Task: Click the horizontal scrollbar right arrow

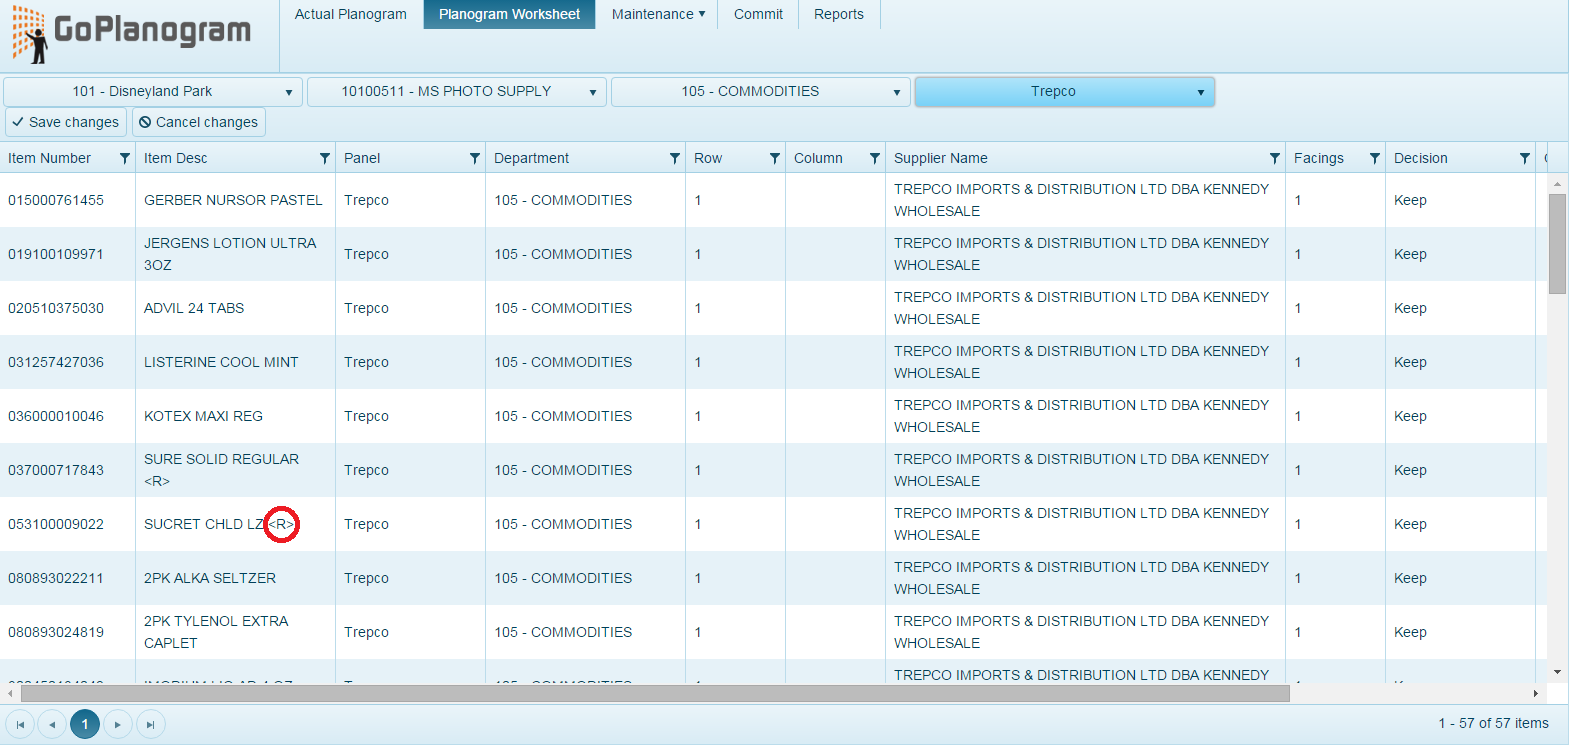Action: click(x=1536, y=693)
